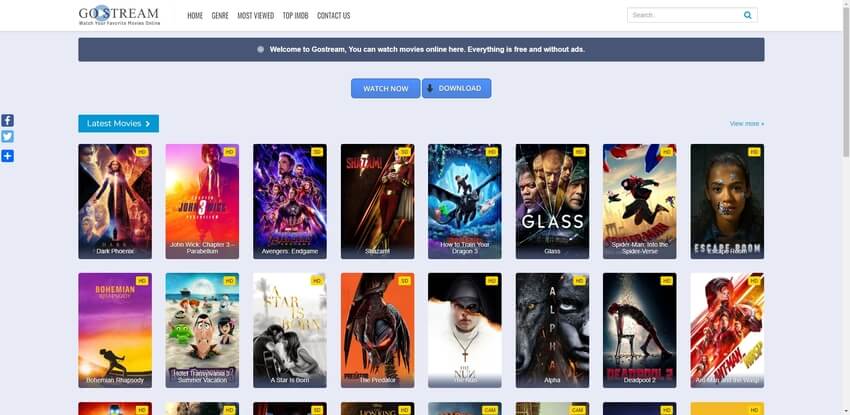Open the Avengers: Endgame poster
Image resolution: width=850 pixels, height=415 pixels.
(x=290, y=201)
